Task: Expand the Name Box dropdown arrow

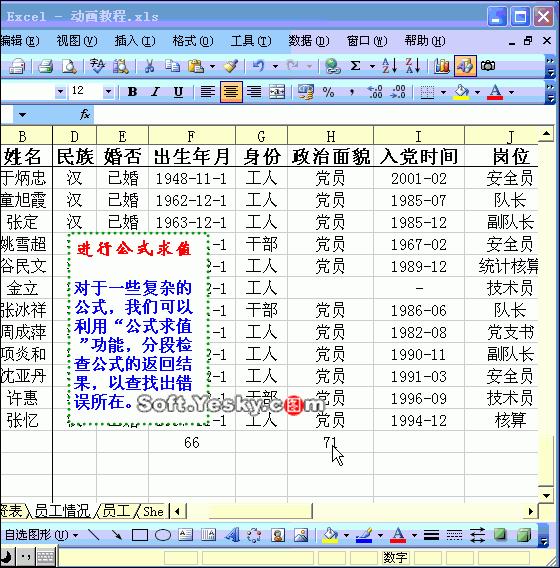Action: [x=22, y=115]
